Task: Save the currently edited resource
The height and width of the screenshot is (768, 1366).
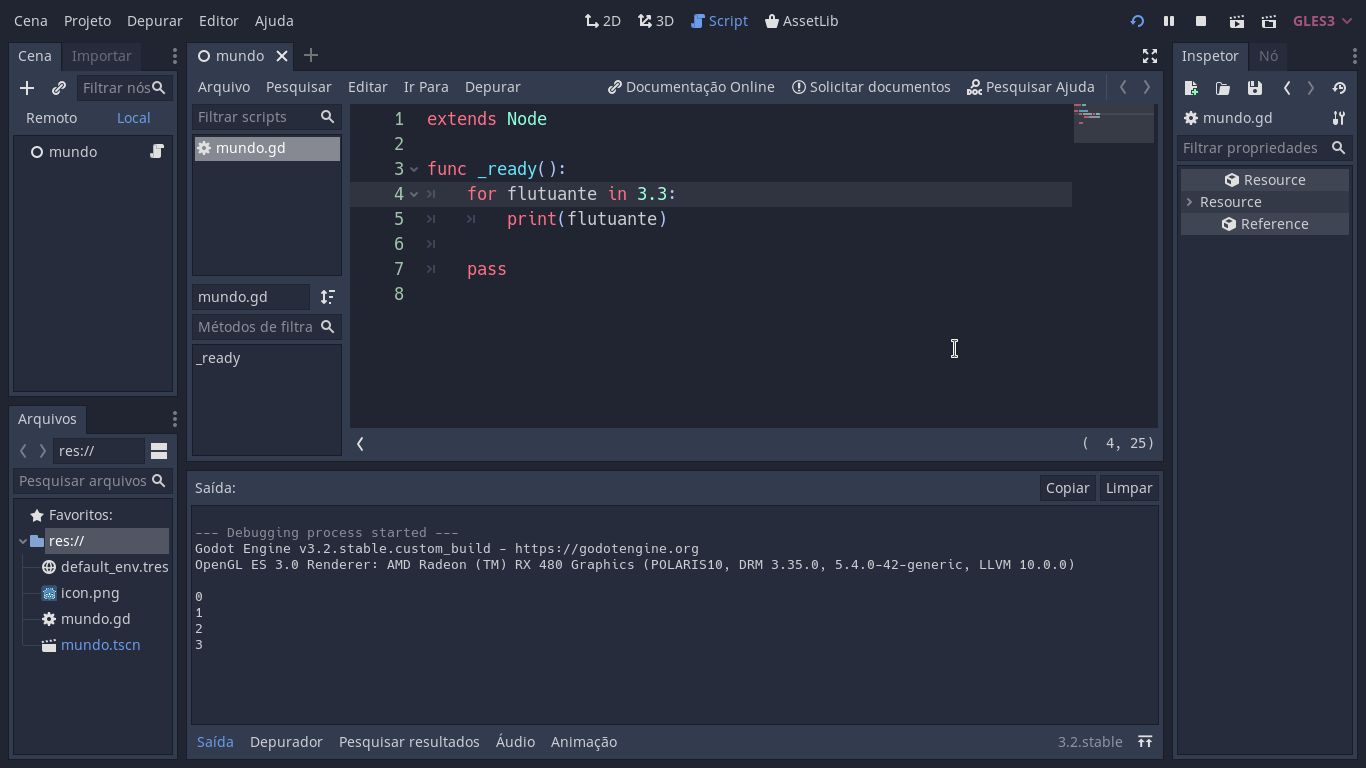Action: [1255, 88]
